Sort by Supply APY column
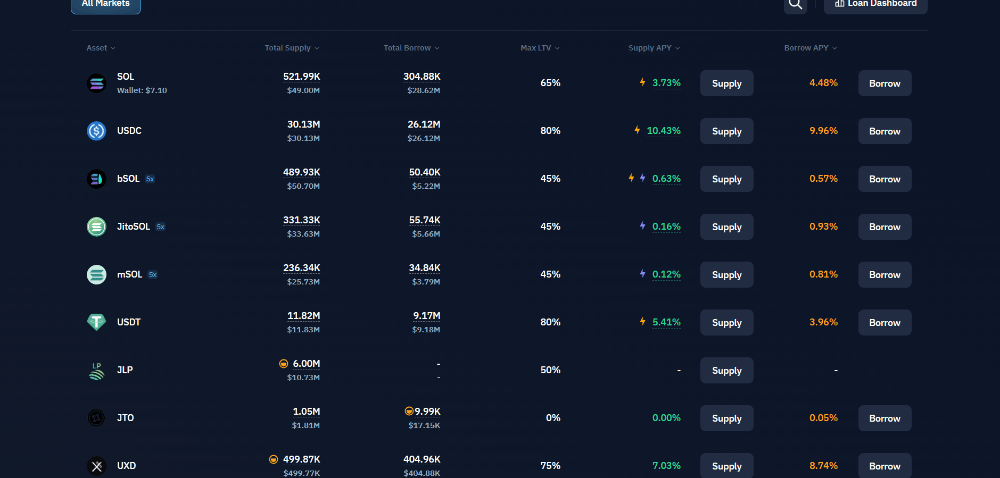Screen dimensions: 1000x478 (654, 48)
